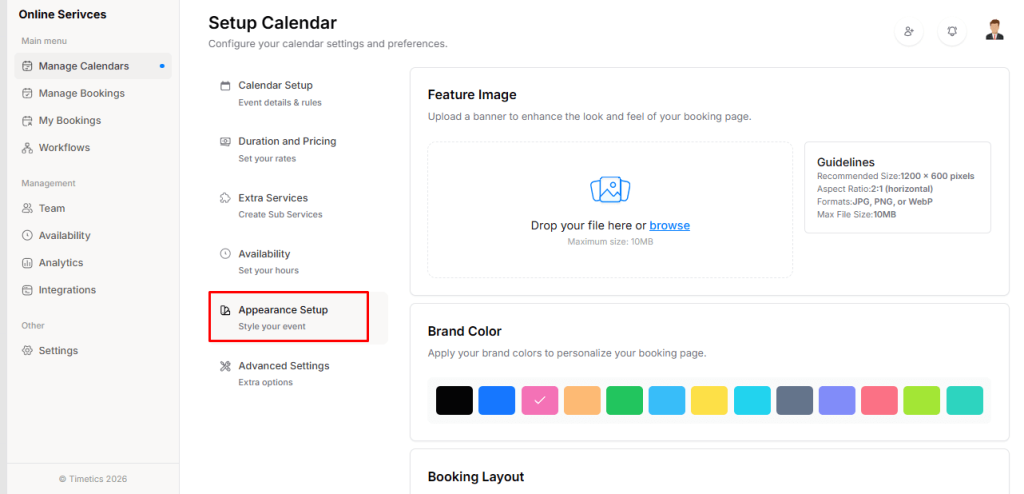1024x494 pixels.
Task: Click the image upload icon in dropzone
Action: (609, 189)
